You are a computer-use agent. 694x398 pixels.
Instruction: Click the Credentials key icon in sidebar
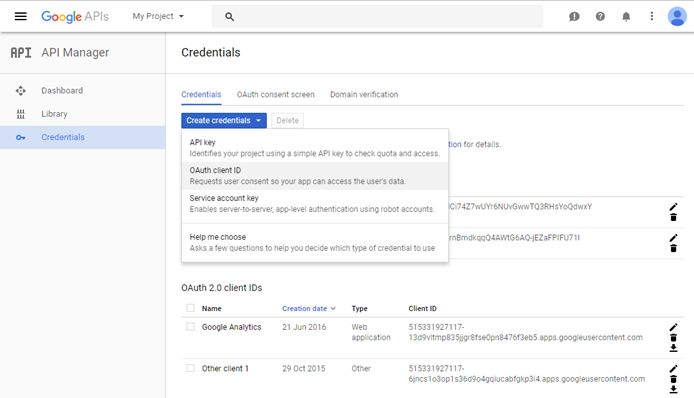tap(21, 138)
